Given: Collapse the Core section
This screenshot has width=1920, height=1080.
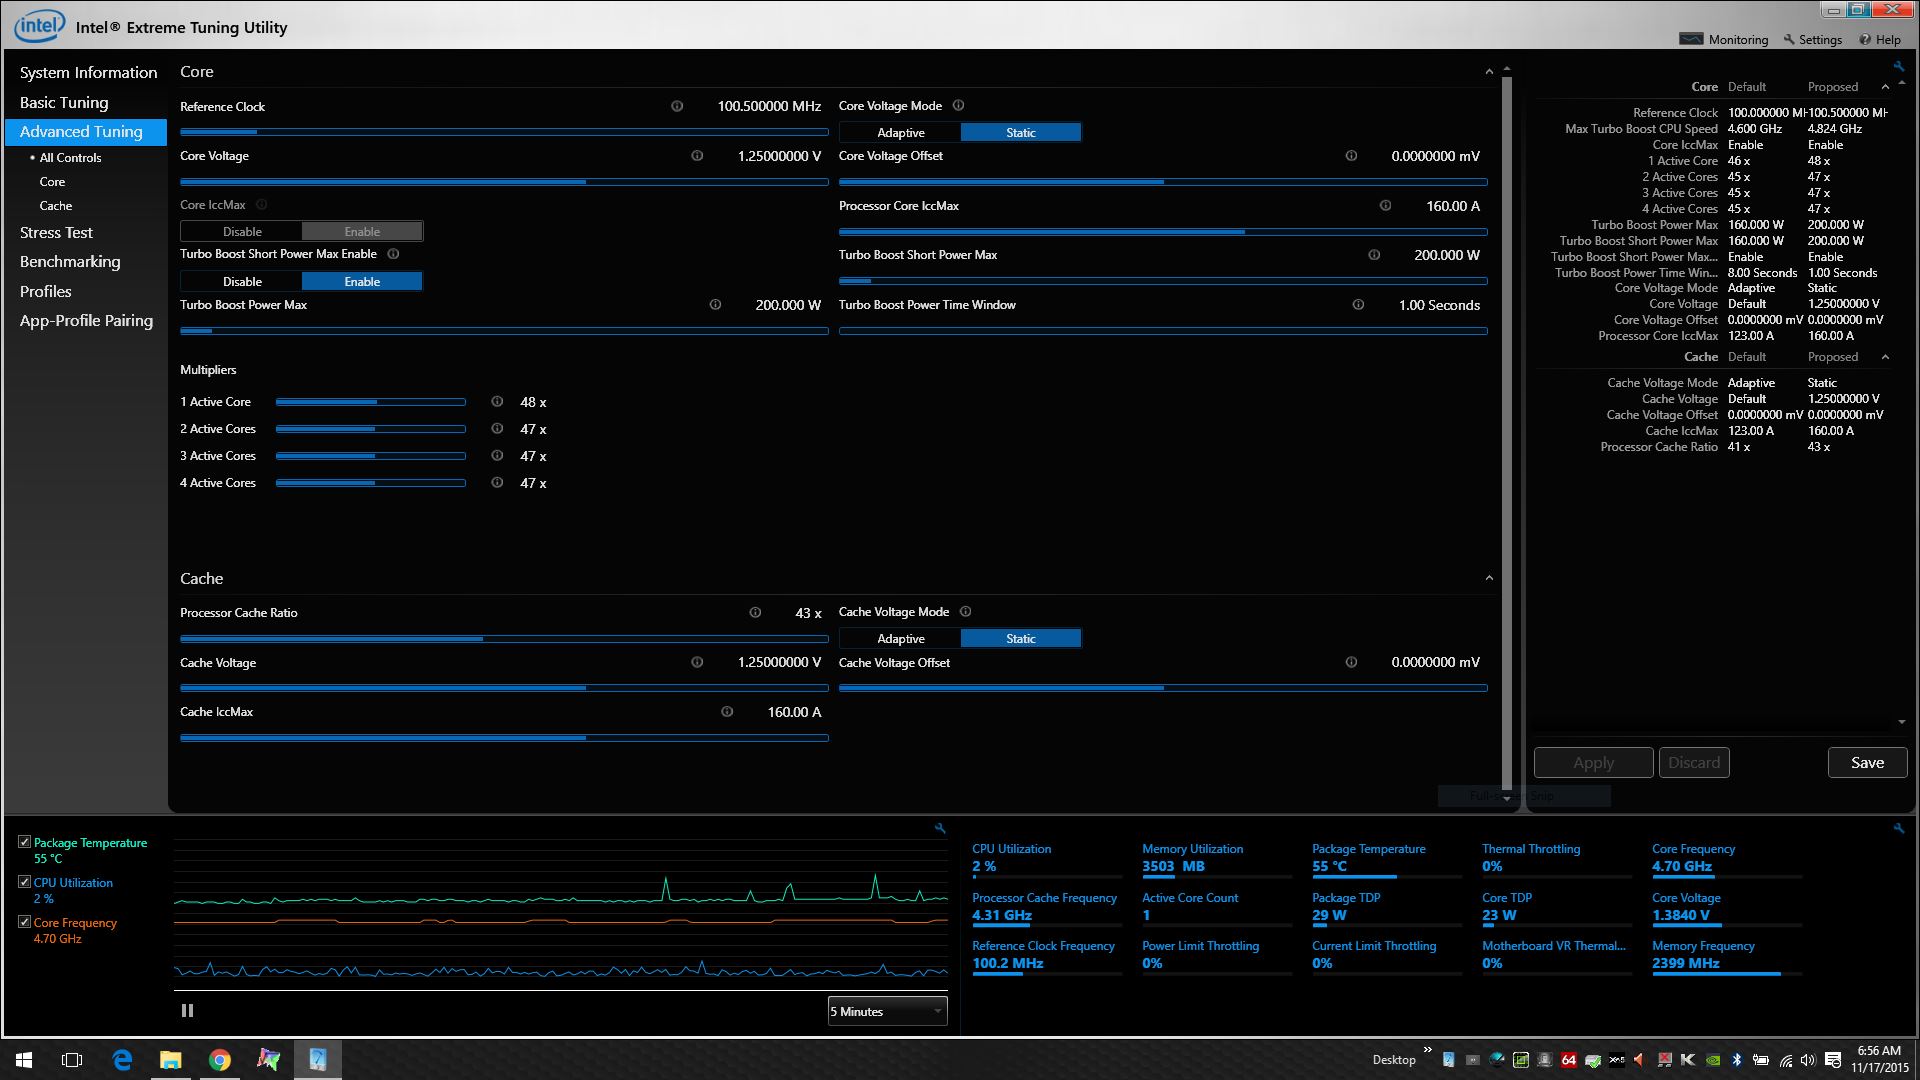Looking at the screenshot, I should click(x=1489, y=72).
